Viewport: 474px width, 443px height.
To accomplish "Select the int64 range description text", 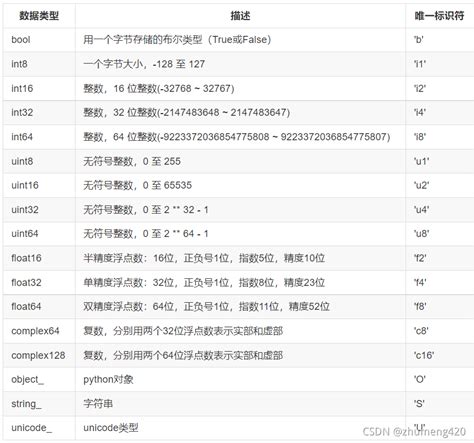I will (237, 137).
